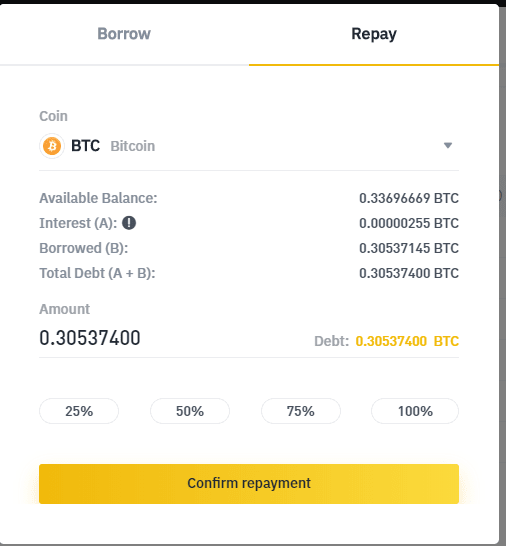
Task: Click the orange Bitcoin logo icon
Action: point(52,146)
